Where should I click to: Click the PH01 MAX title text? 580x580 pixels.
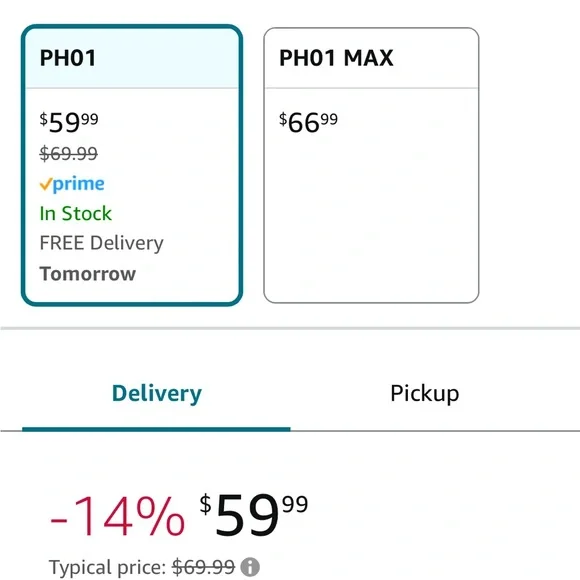pyautogui.click(x=336, y=58)
